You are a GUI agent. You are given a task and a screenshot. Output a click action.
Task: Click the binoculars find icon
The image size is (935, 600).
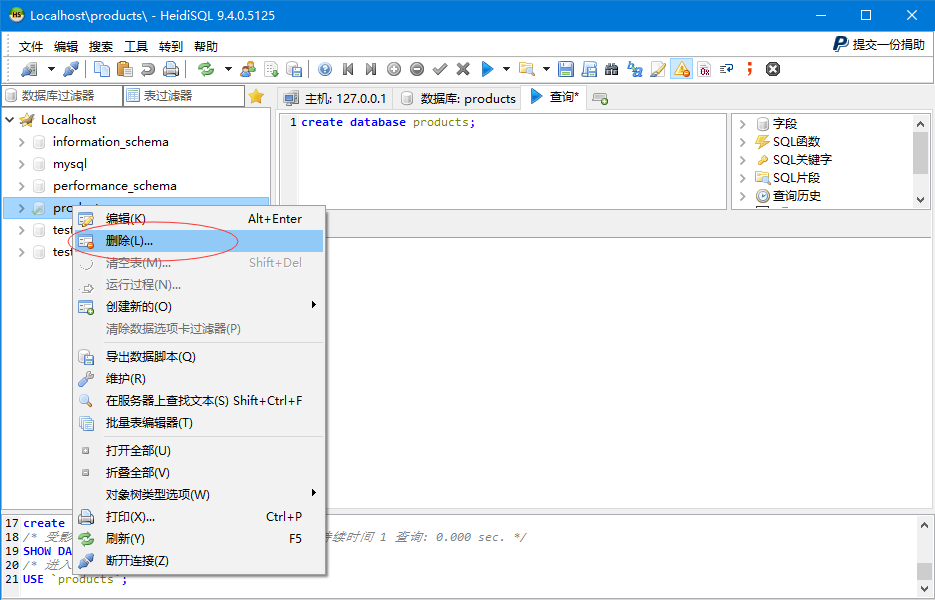[612, 69]
